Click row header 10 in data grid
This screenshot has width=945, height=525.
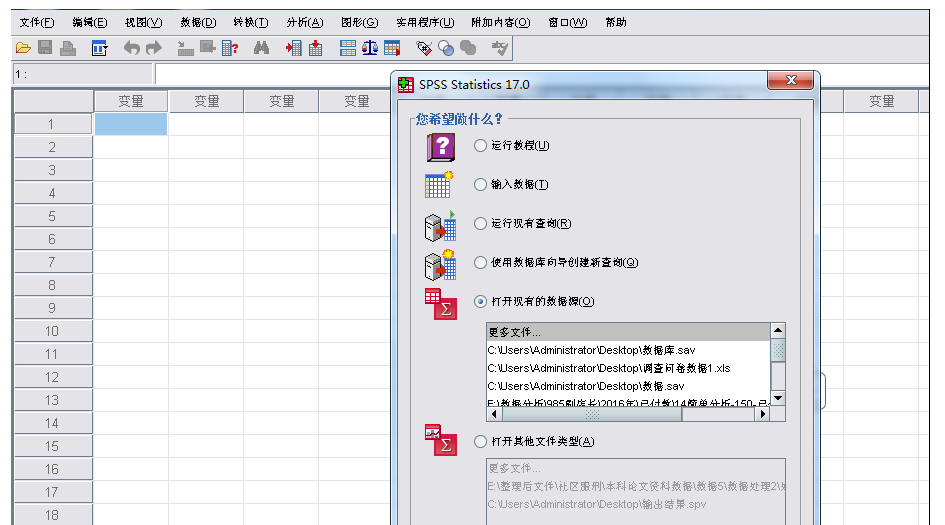pos(52,331)
